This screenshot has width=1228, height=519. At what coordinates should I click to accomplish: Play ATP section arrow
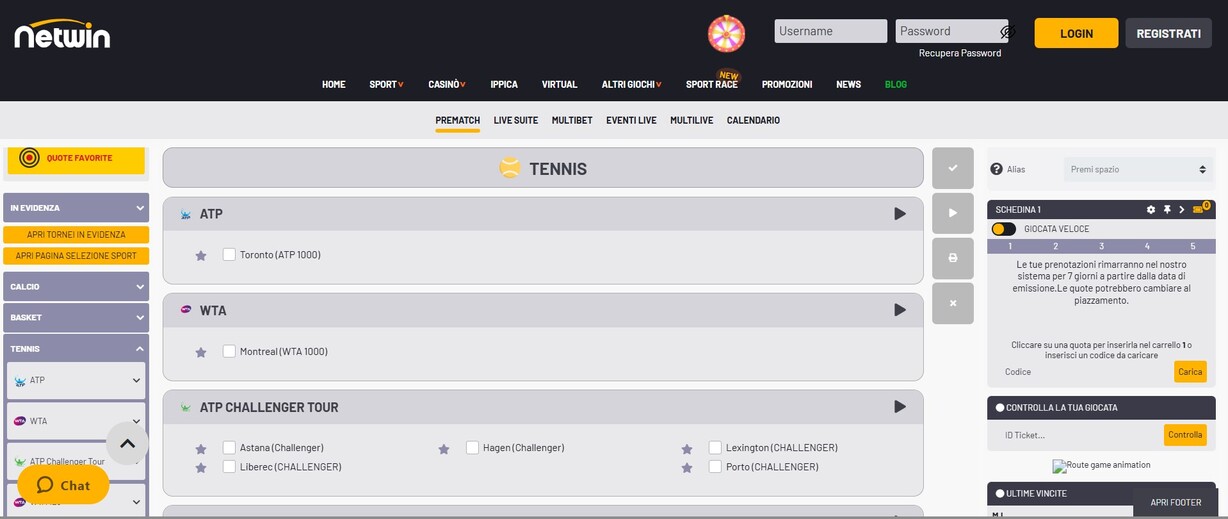click(x=900, y=214)
